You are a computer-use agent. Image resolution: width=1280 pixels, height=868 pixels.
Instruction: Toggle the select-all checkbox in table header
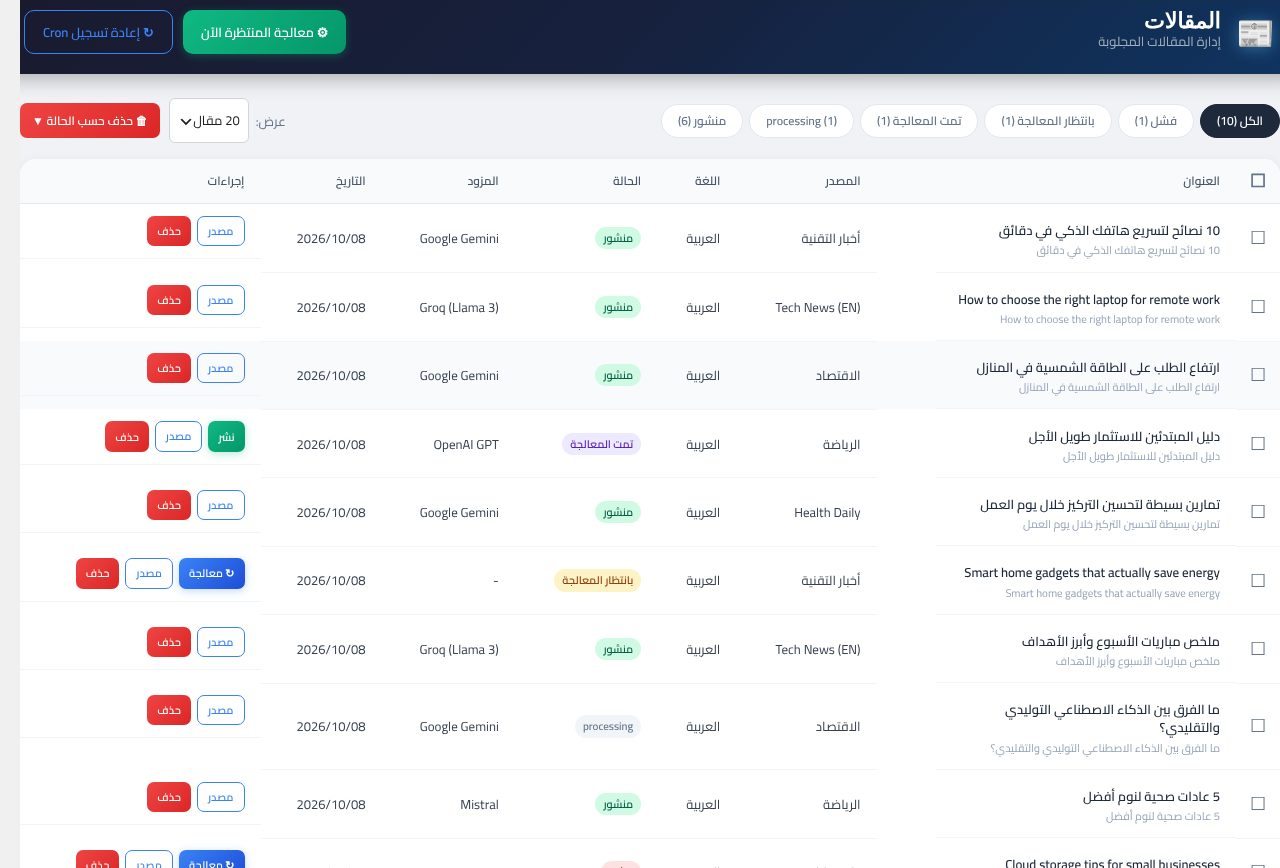pyautogui.click(x=1258, y=181)
